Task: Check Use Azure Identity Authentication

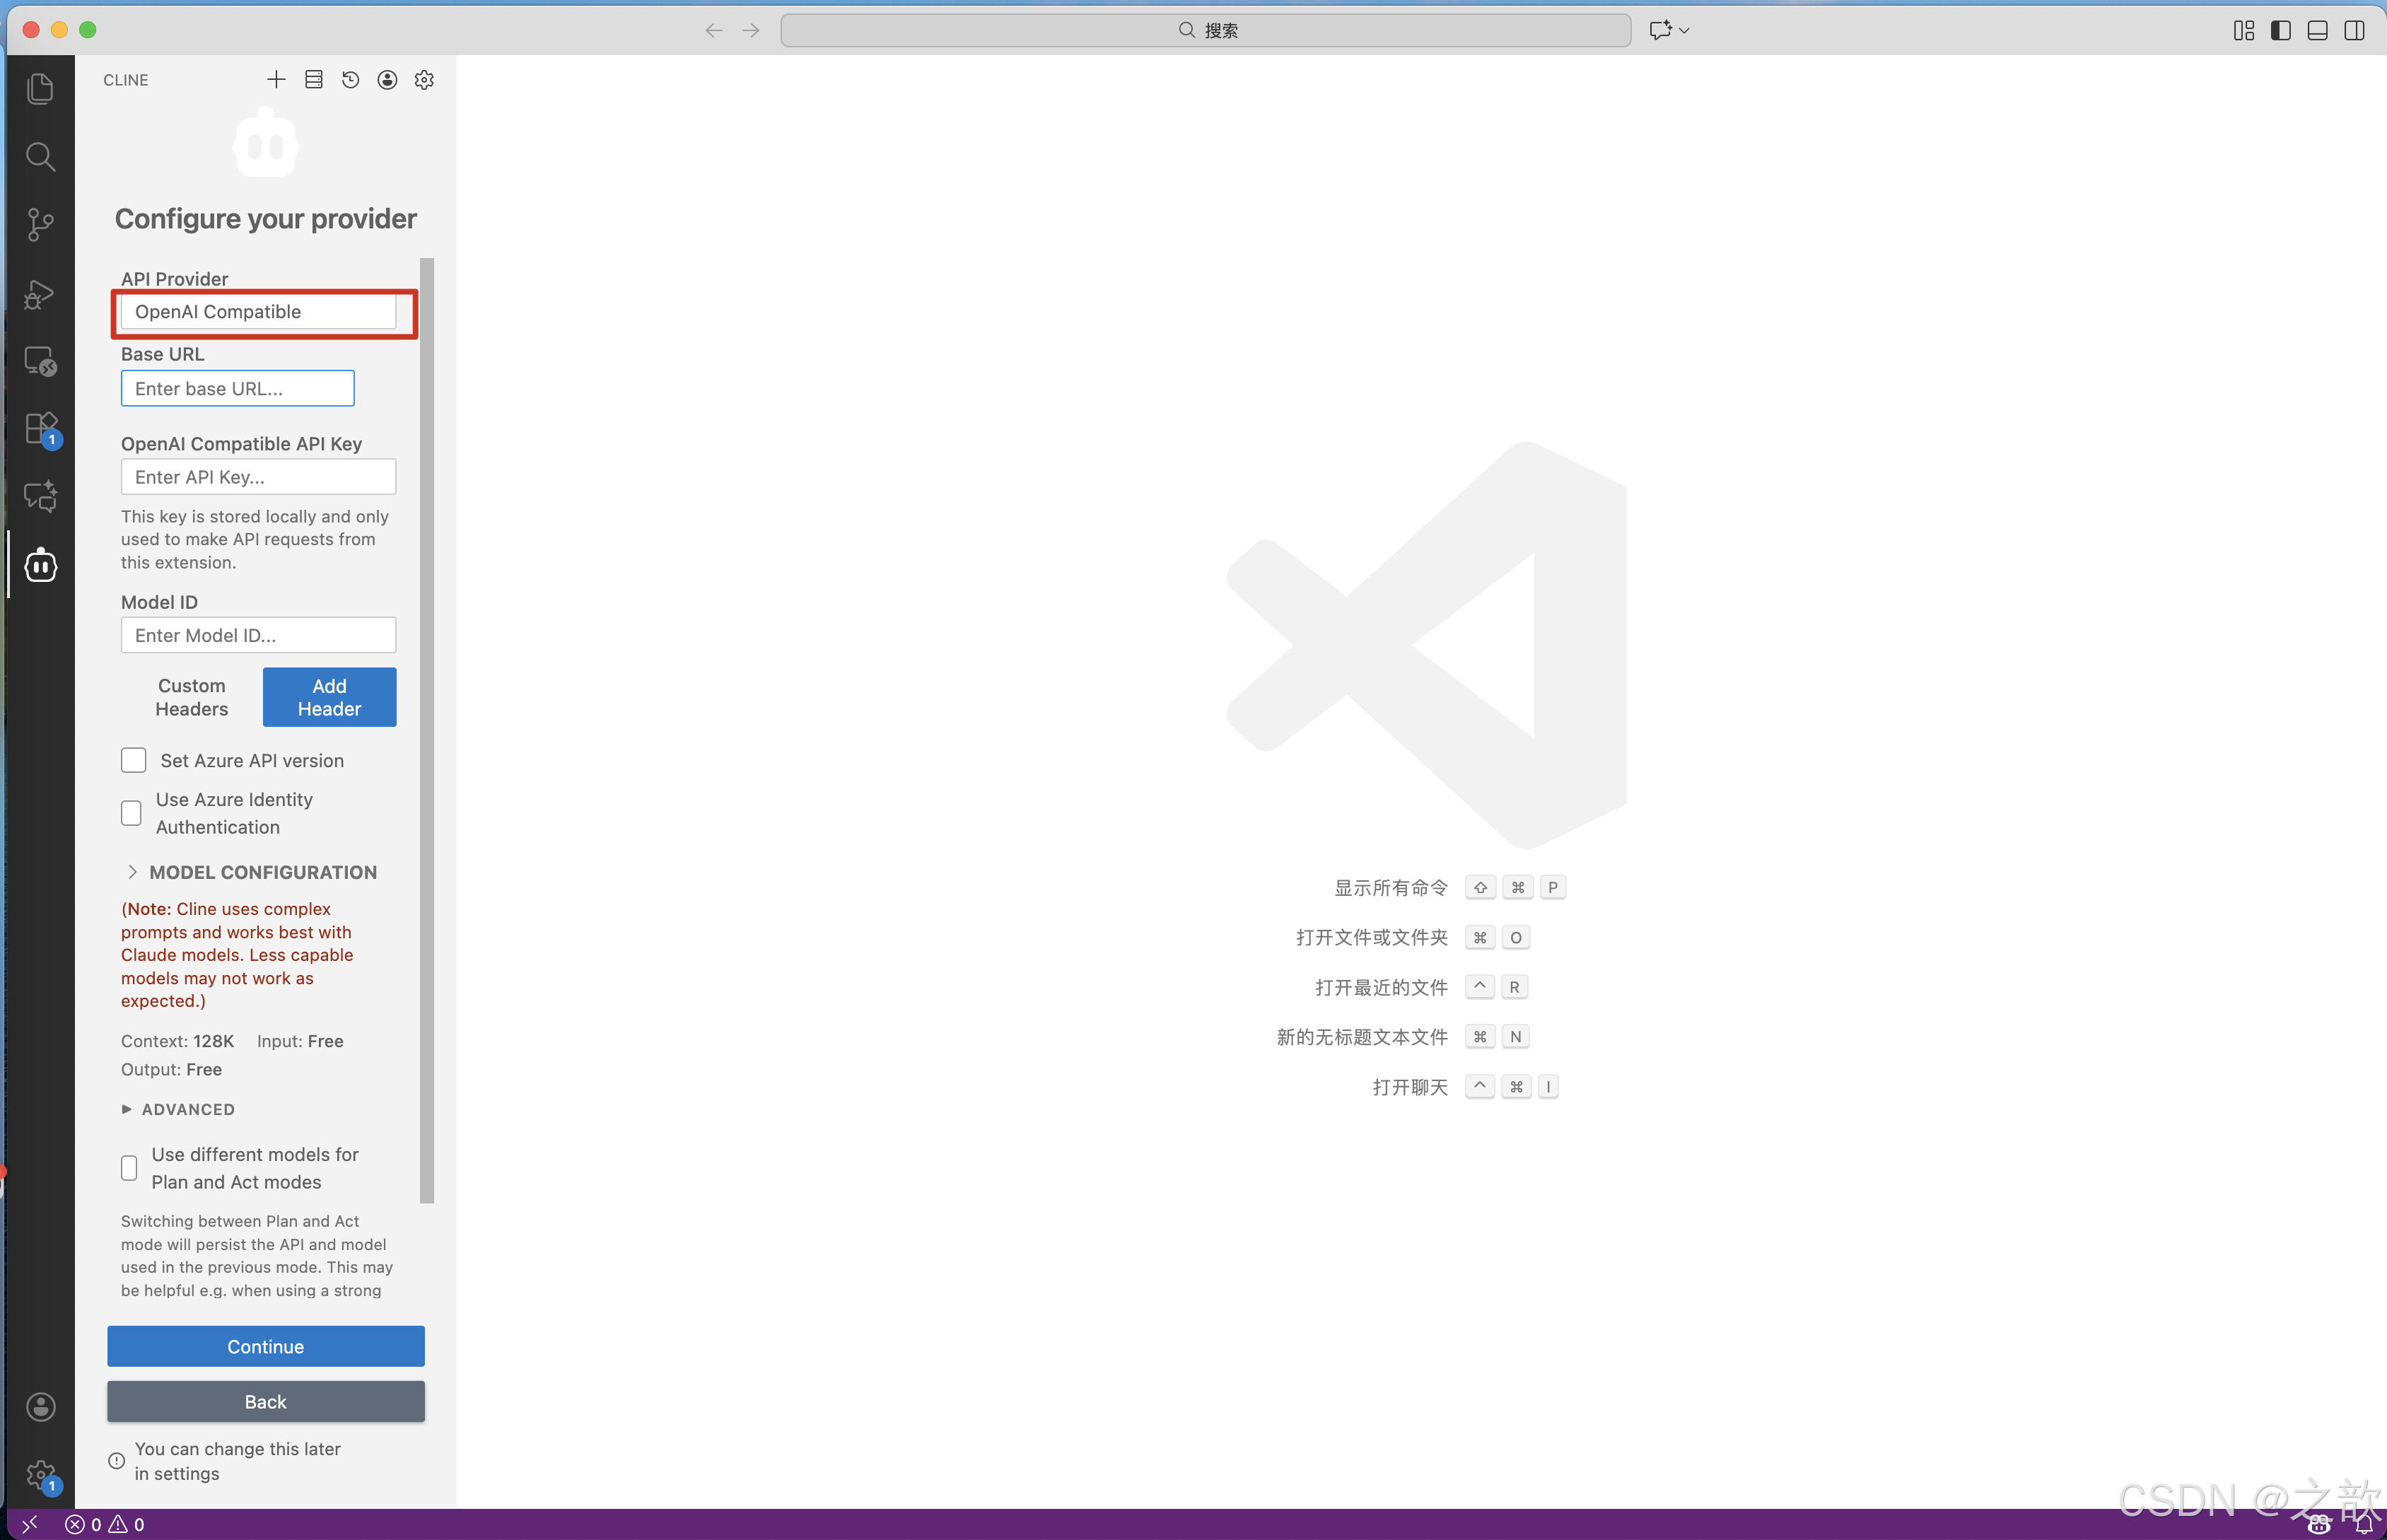Action: click(131, 813)
